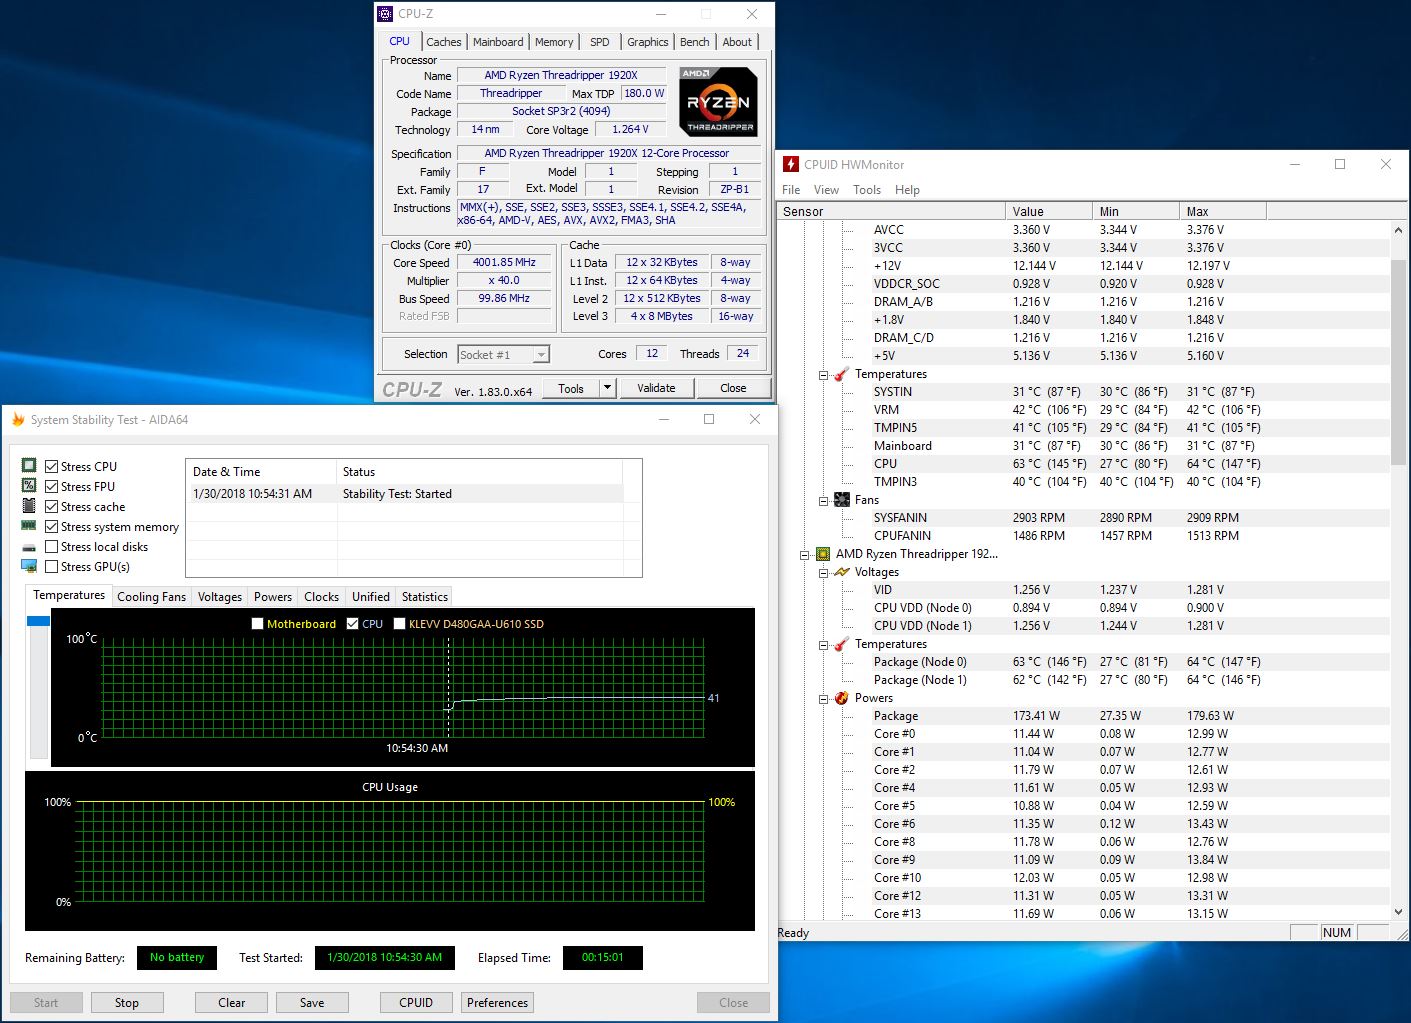Viewport: 1411px width, 1023px height.
Task: Click the AMD Ryzen Threadripper logo in CPU-Z
Action: tap(718, 101)
